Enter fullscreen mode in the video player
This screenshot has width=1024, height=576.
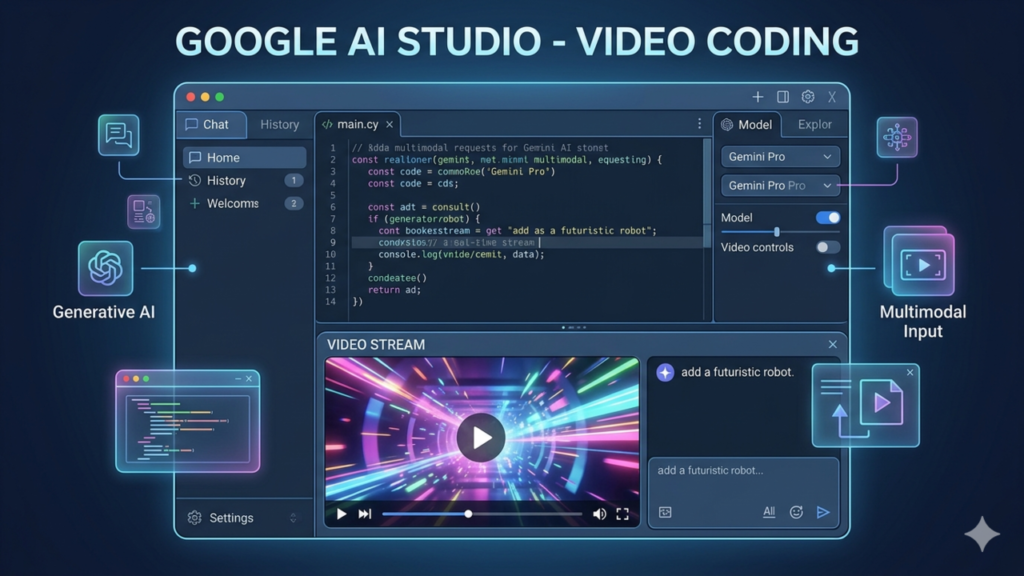click(623, 513)
